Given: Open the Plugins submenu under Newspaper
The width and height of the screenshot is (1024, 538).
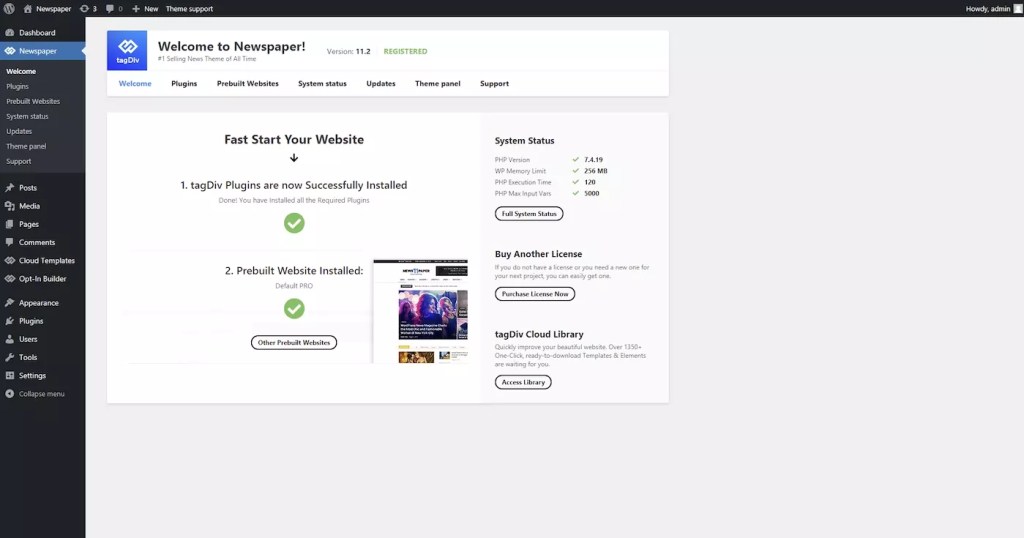Looking at the screenshot, I should pos(18,86).
